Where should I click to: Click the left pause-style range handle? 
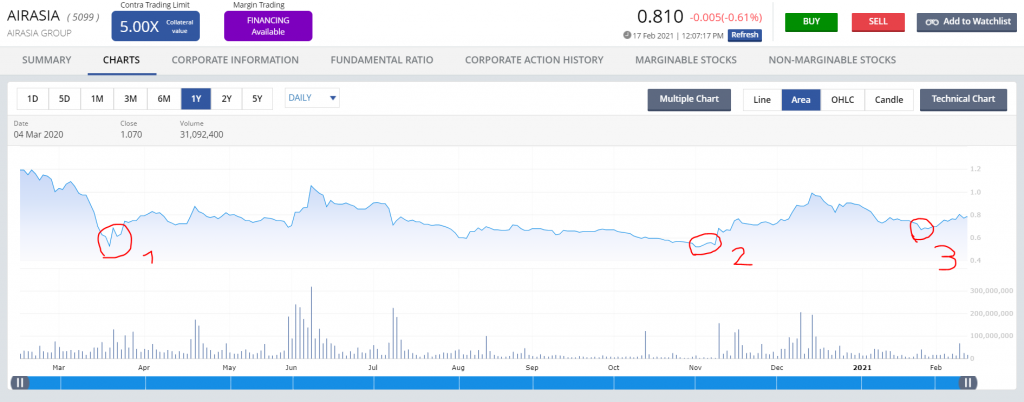click(20, 383)
